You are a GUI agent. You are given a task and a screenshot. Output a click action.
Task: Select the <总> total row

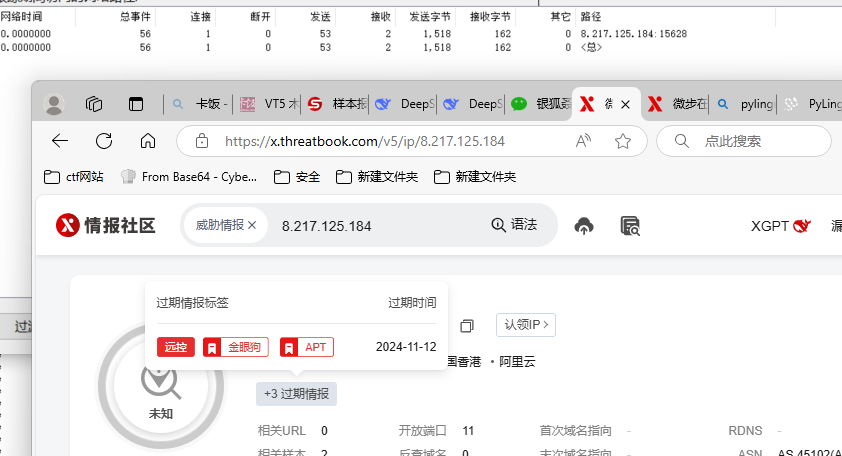click(x=591, y=47)
